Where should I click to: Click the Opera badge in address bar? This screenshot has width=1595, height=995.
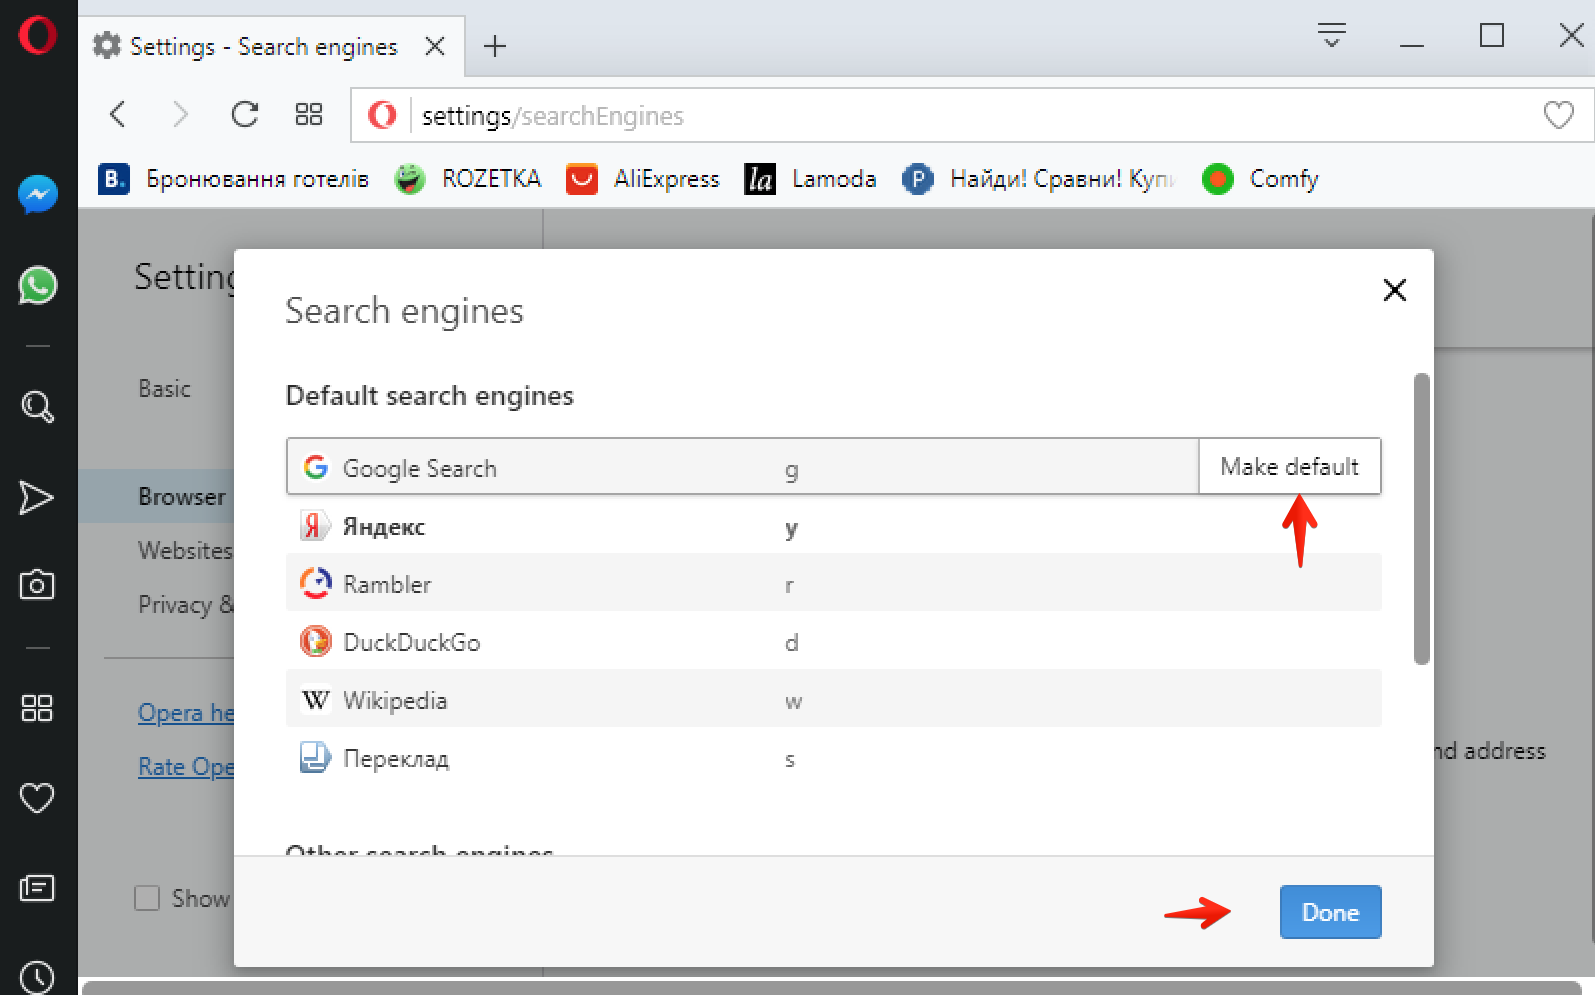[x=382, y=115]
